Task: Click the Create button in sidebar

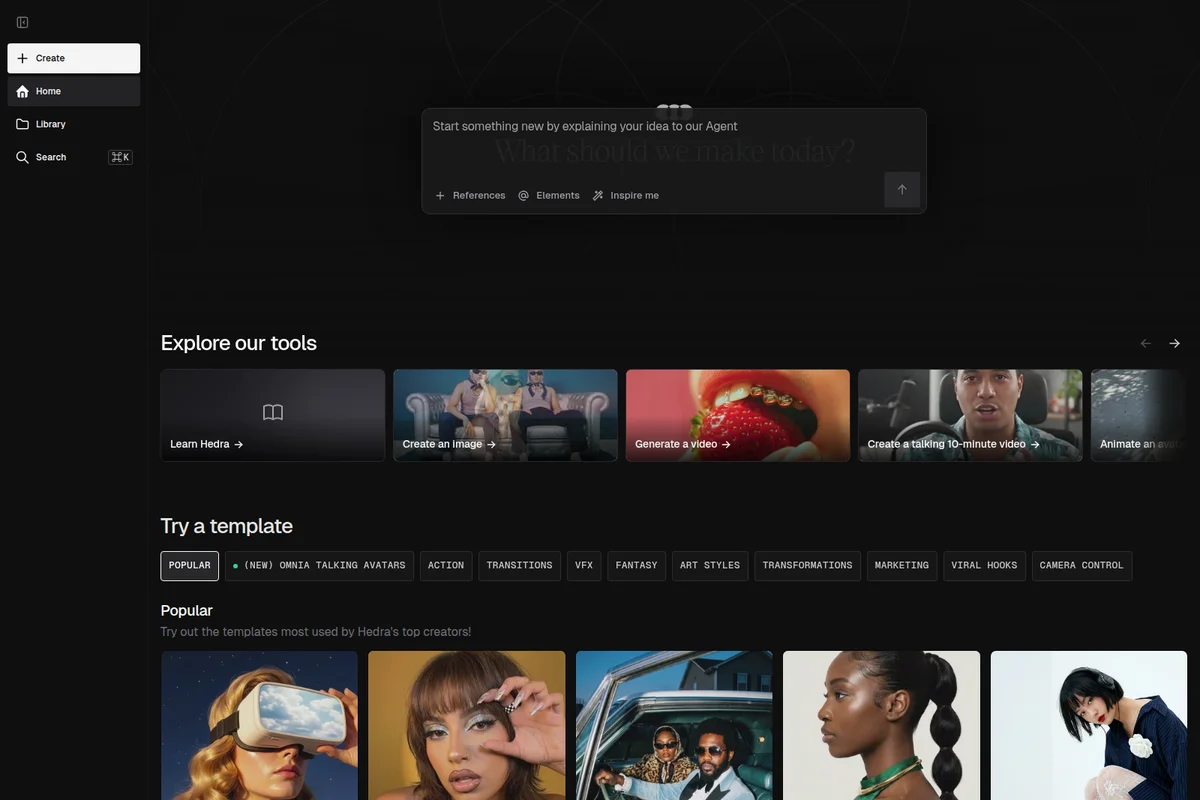Action: (73, 57)
